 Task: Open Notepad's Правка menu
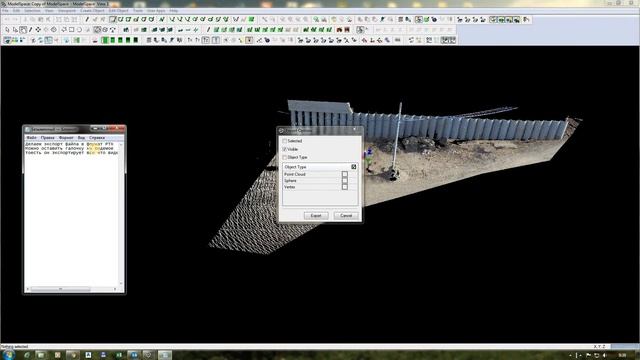coord(48,138)
